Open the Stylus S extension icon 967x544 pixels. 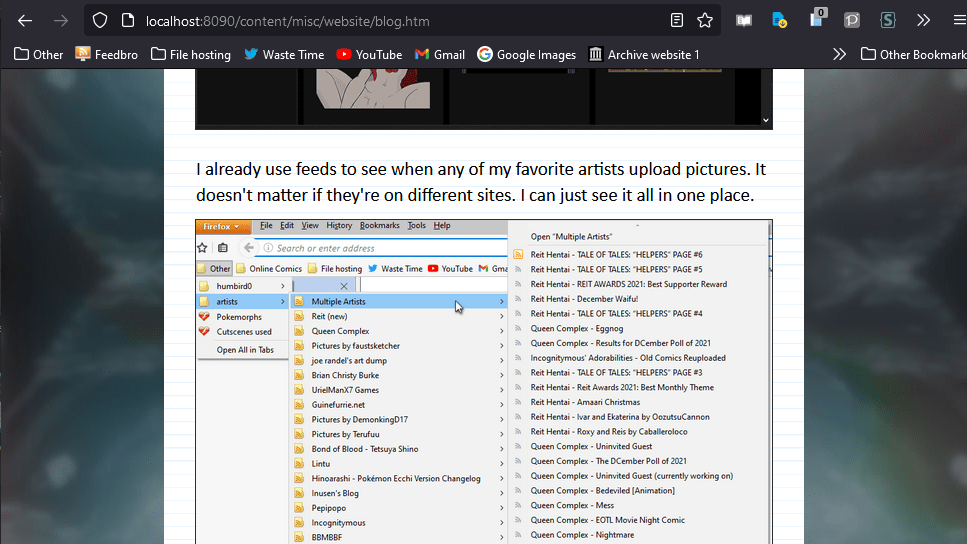887,20
